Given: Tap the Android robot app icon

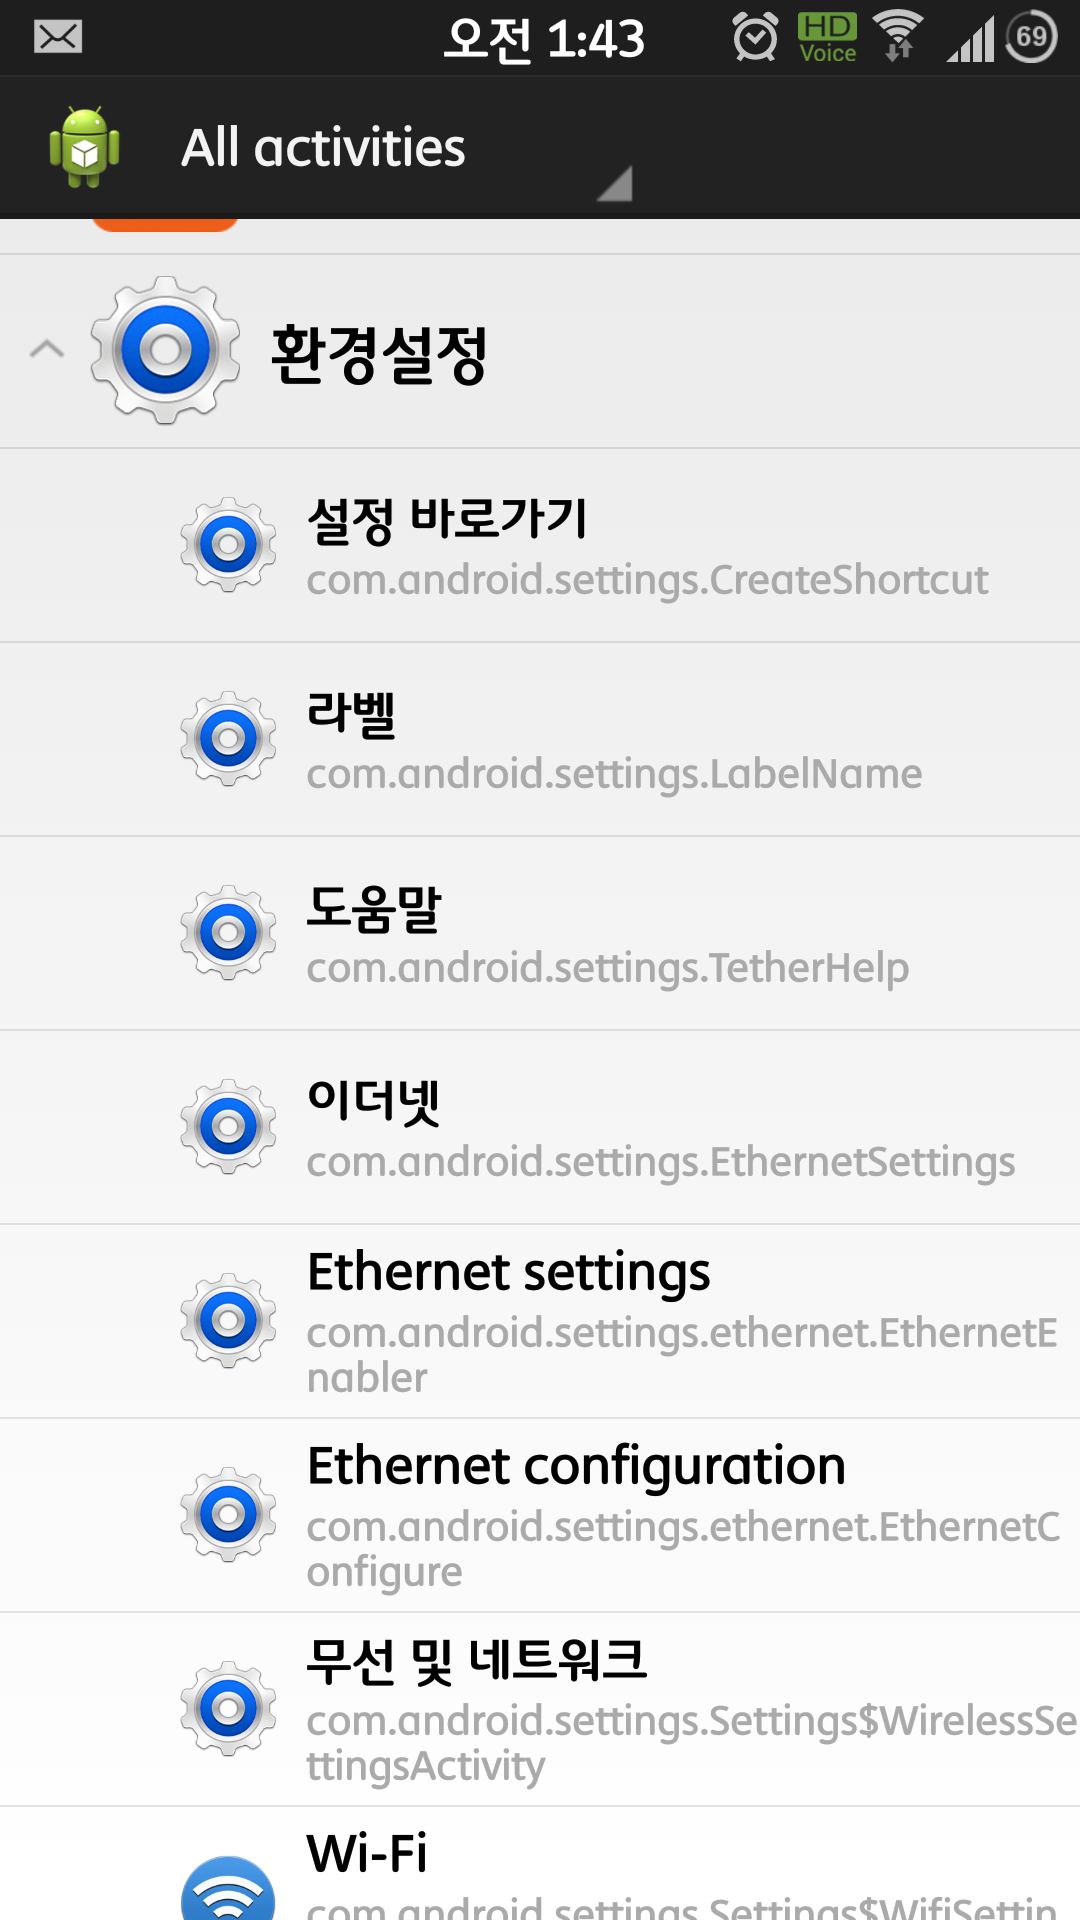Looking at the screenshot, I should pos(85,147).
